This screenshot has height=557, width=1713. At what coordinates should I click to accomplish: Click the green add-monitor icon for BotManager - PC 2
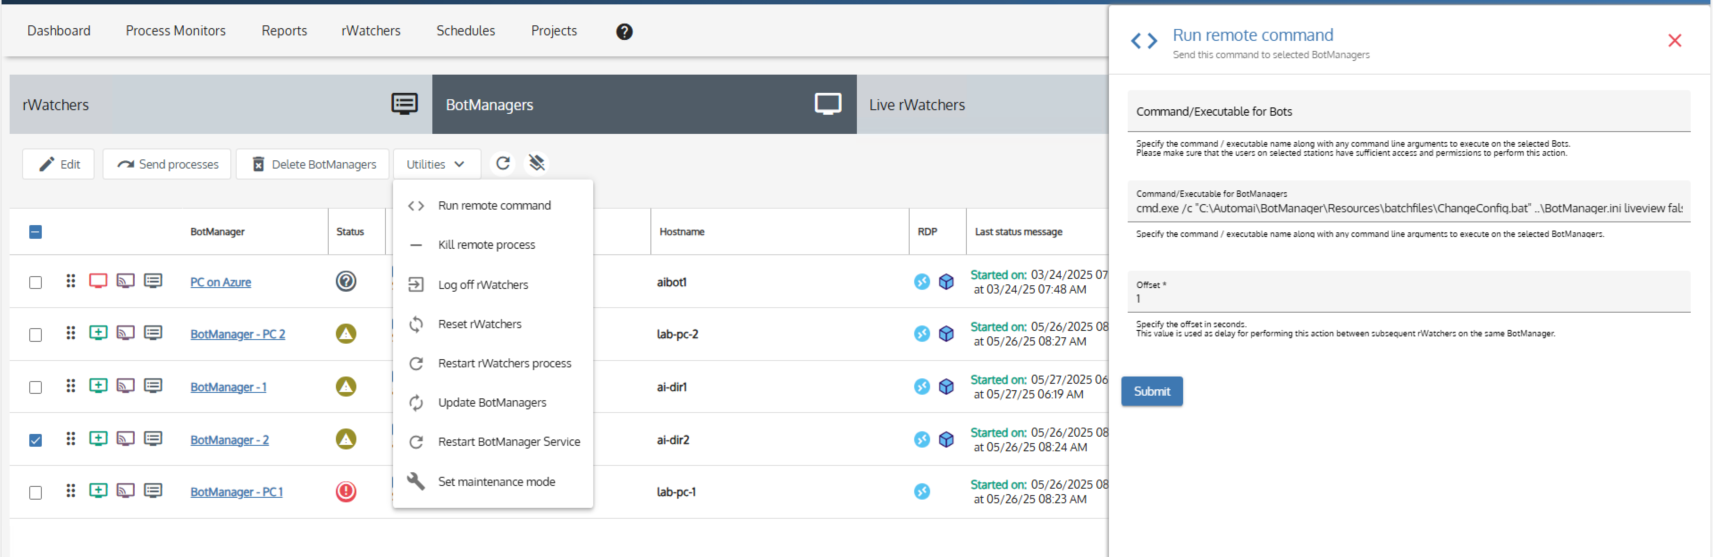coord(98,333)
